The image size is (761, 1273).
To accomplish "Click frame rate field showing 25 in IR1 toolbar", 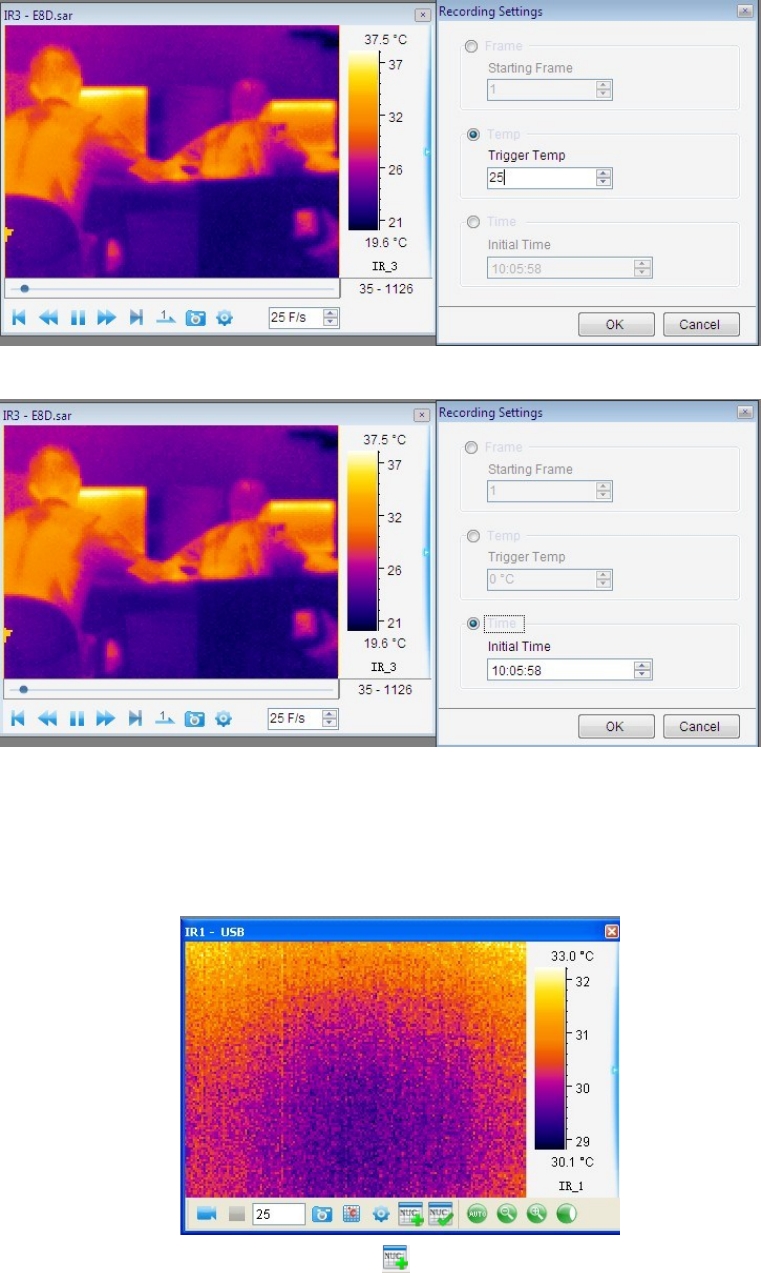I will 278,1214.
